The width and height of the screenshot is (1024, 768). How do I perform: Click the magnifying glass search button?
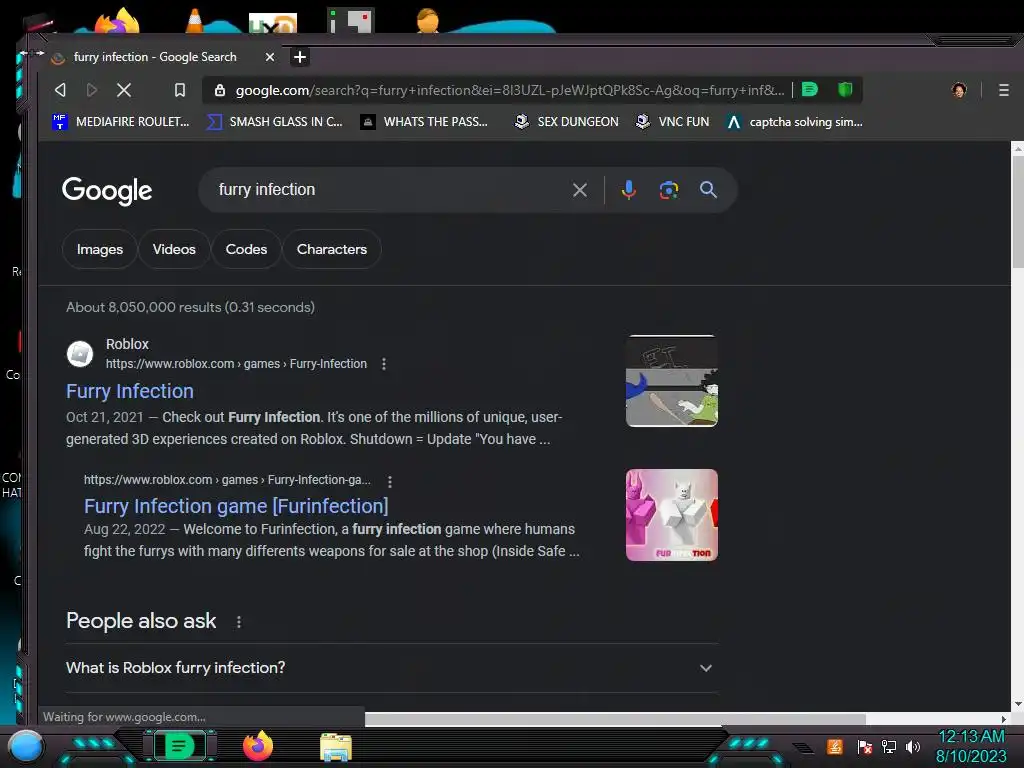[708, 190]
